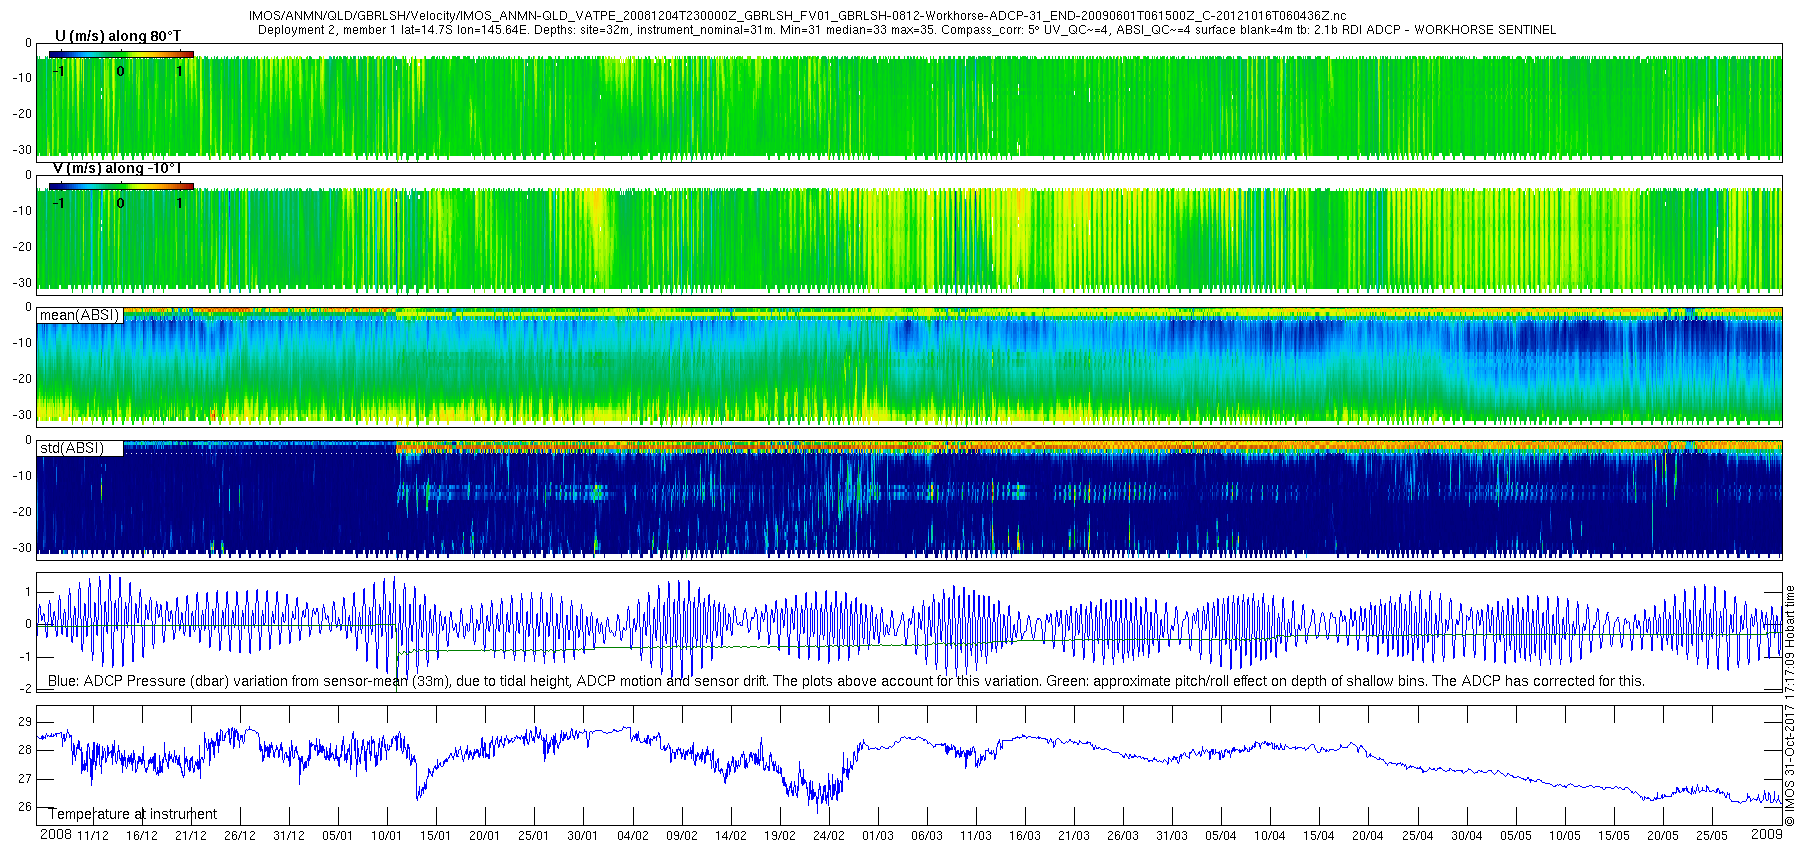Select the 25/05 date tick label
Image resolution: width=1800 pixels, height=850 pixels.
click(1710, 836)
